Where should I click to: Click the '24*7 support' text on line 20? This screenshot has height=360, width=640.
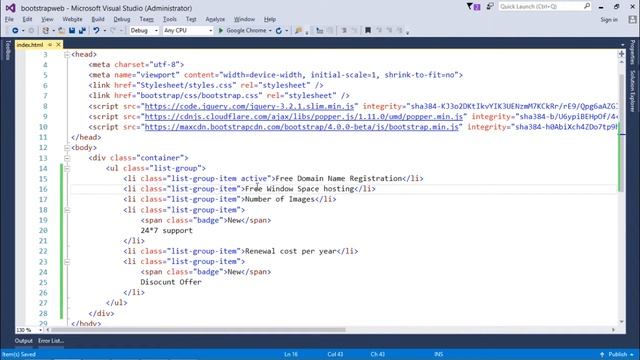[x=167, y=231]
